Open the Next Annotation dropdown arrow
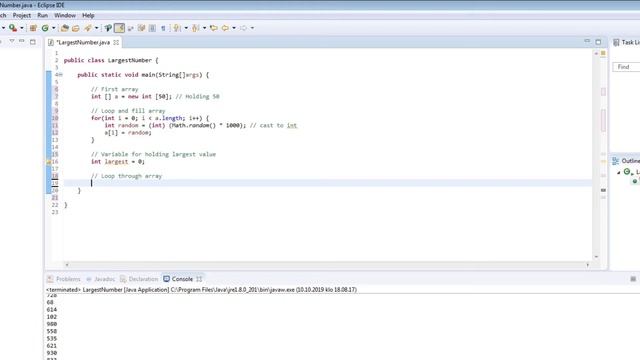Screen dimensions: 640x360 (x=186, y=28)
